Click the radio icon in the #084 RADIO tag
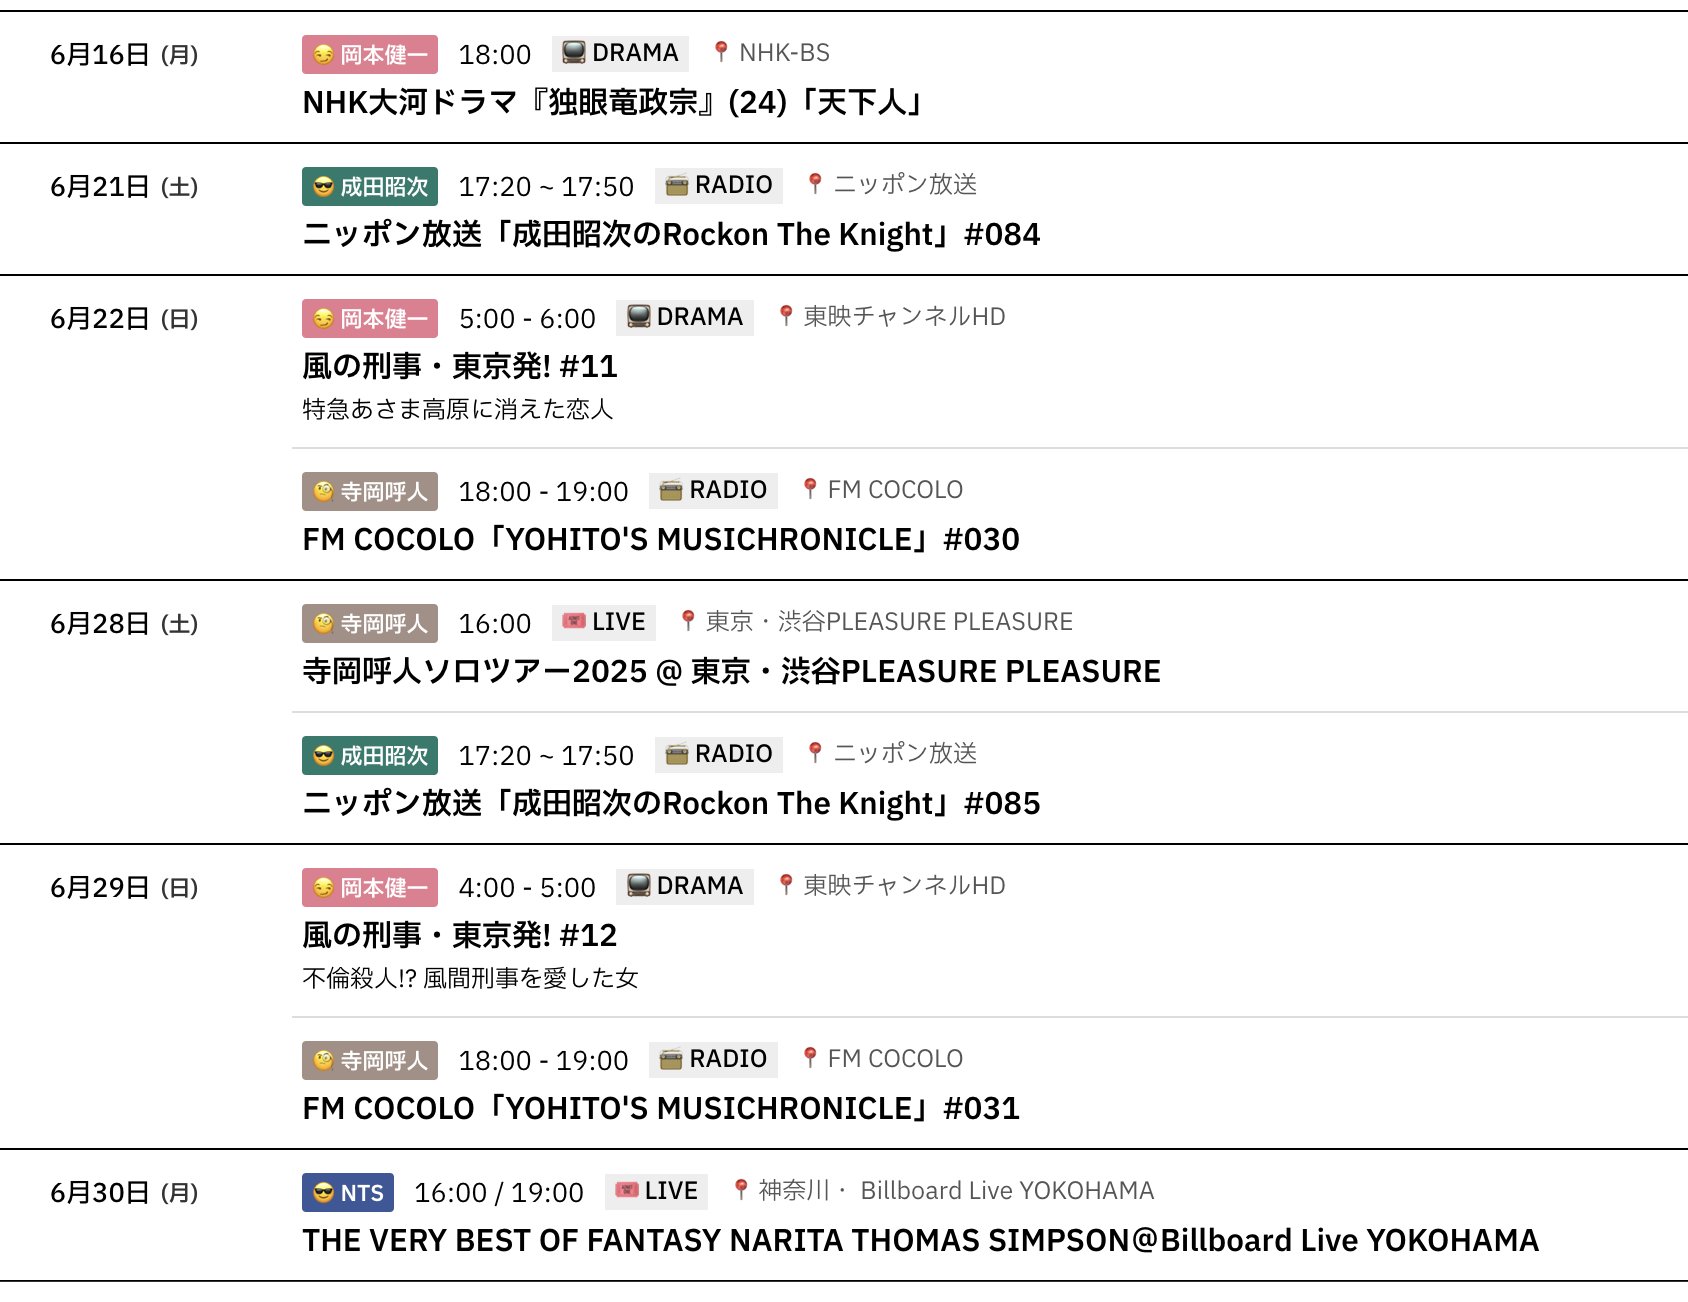1688x1302 pixels. [x=677, y=185]
